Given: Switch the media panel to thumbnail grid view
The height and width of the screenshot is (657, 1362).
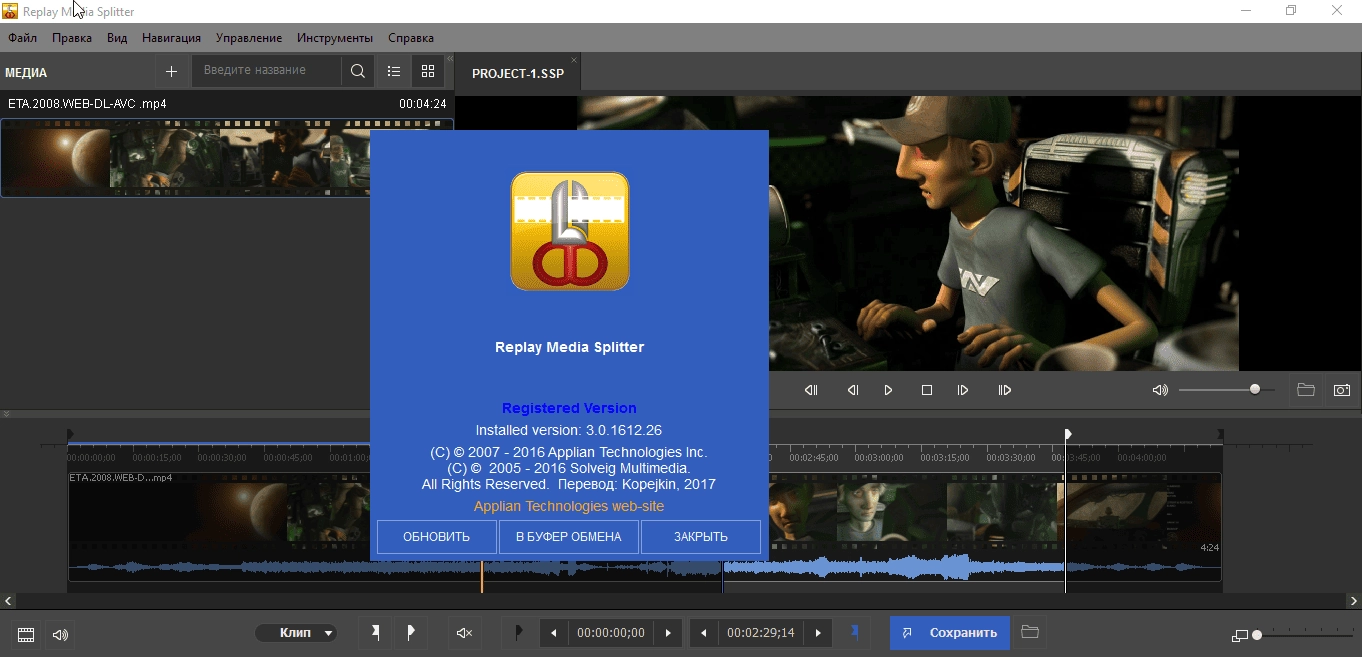Looking at the screenshot, I should pyautogui.click(x=428, y=71).
